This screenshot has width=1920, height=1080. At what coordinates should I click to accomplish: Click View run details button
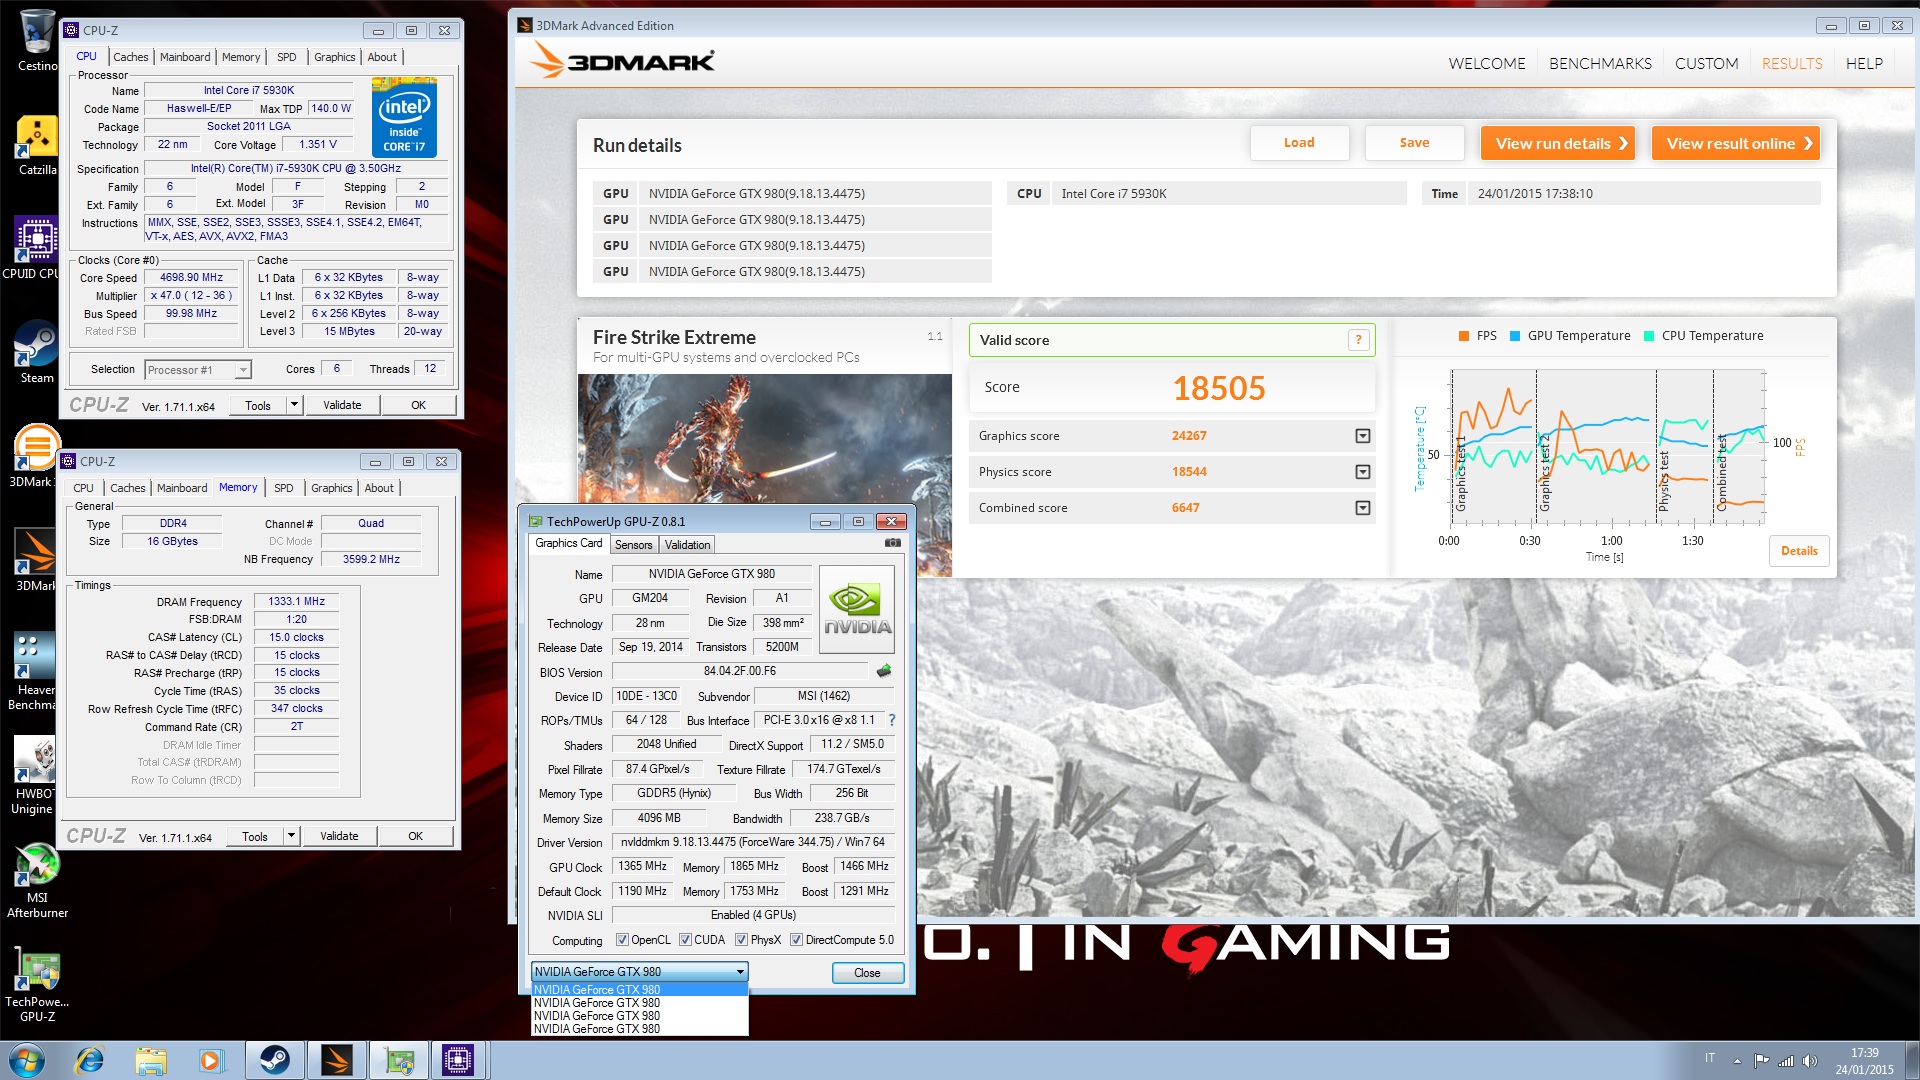(1558, 143)
